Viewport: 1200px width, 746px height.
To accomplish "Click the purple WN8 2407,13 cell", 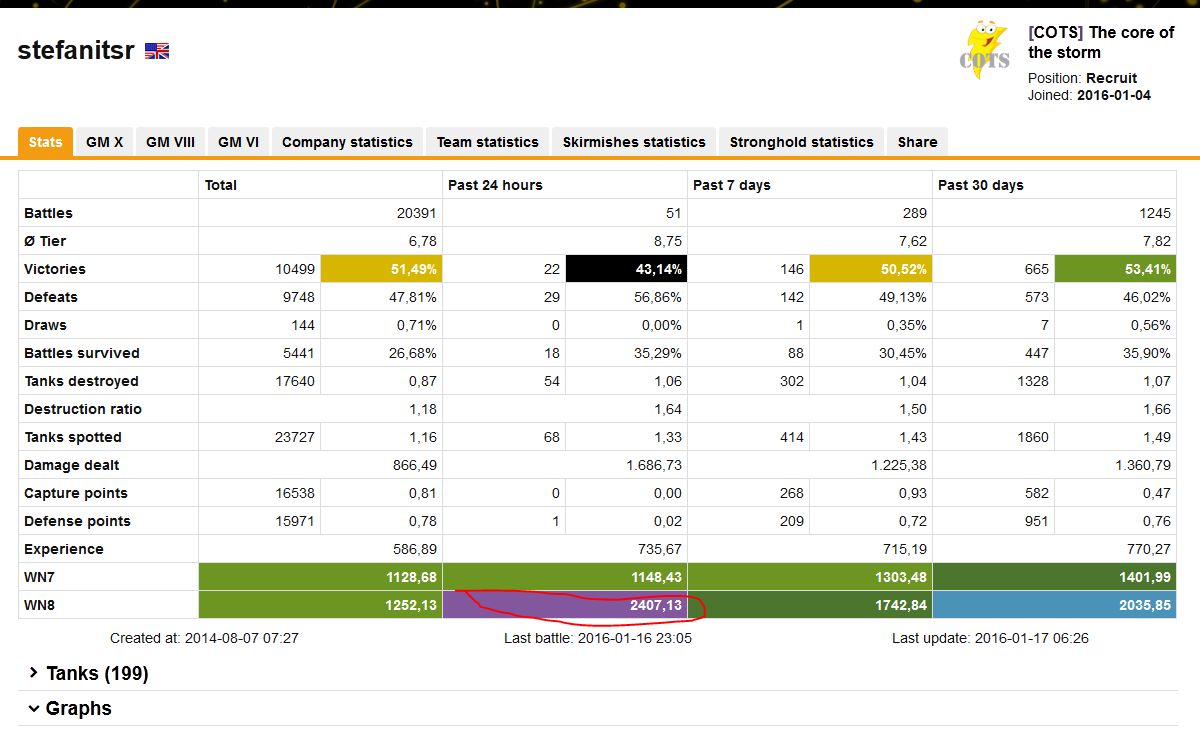I will [x=565, y=605].
